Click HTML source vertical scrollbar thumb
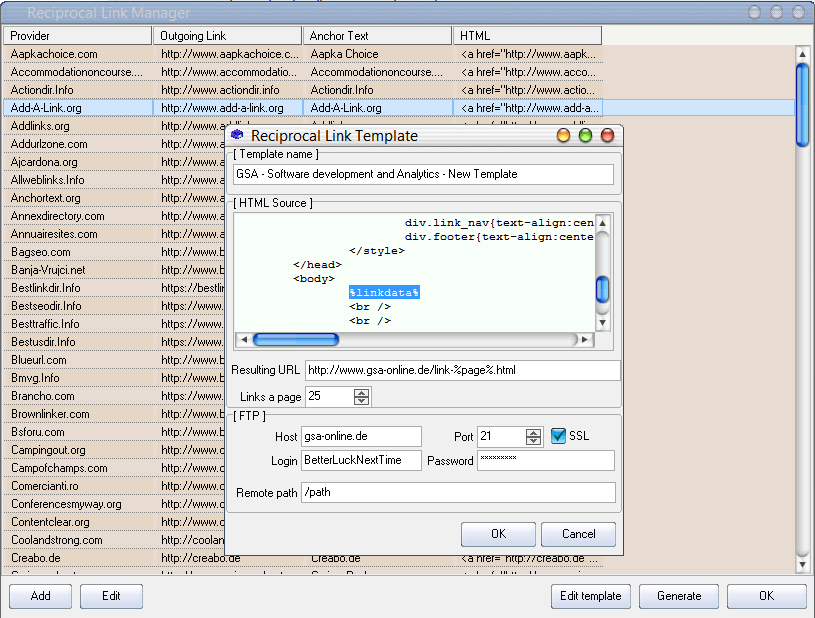Viewport: 815px width, 618px height. coord(602,289)
